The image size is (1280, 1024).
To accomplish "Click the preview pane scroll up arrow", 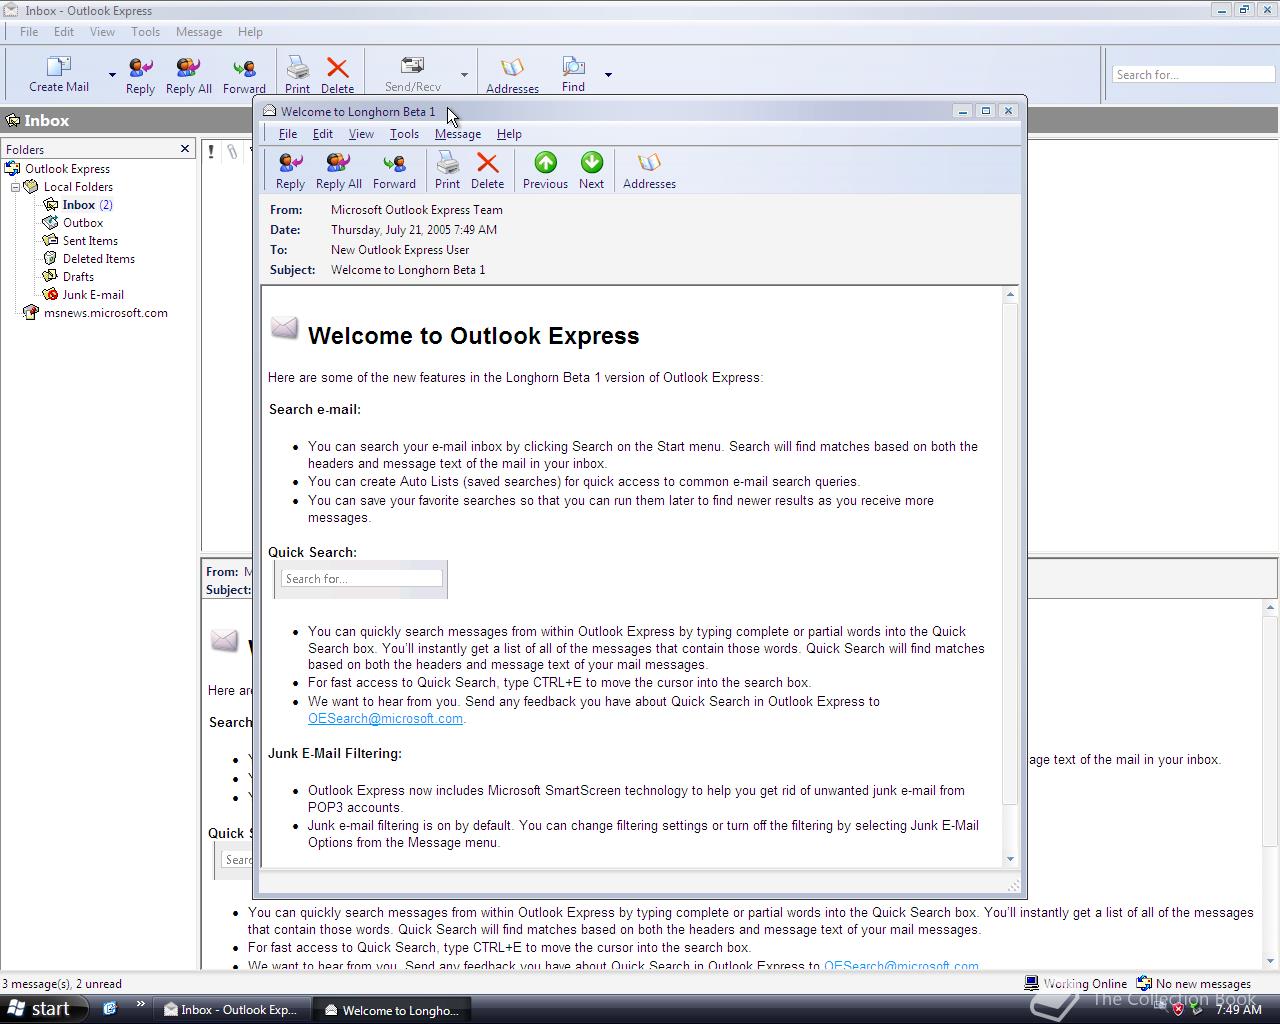I will (1271, 607).
